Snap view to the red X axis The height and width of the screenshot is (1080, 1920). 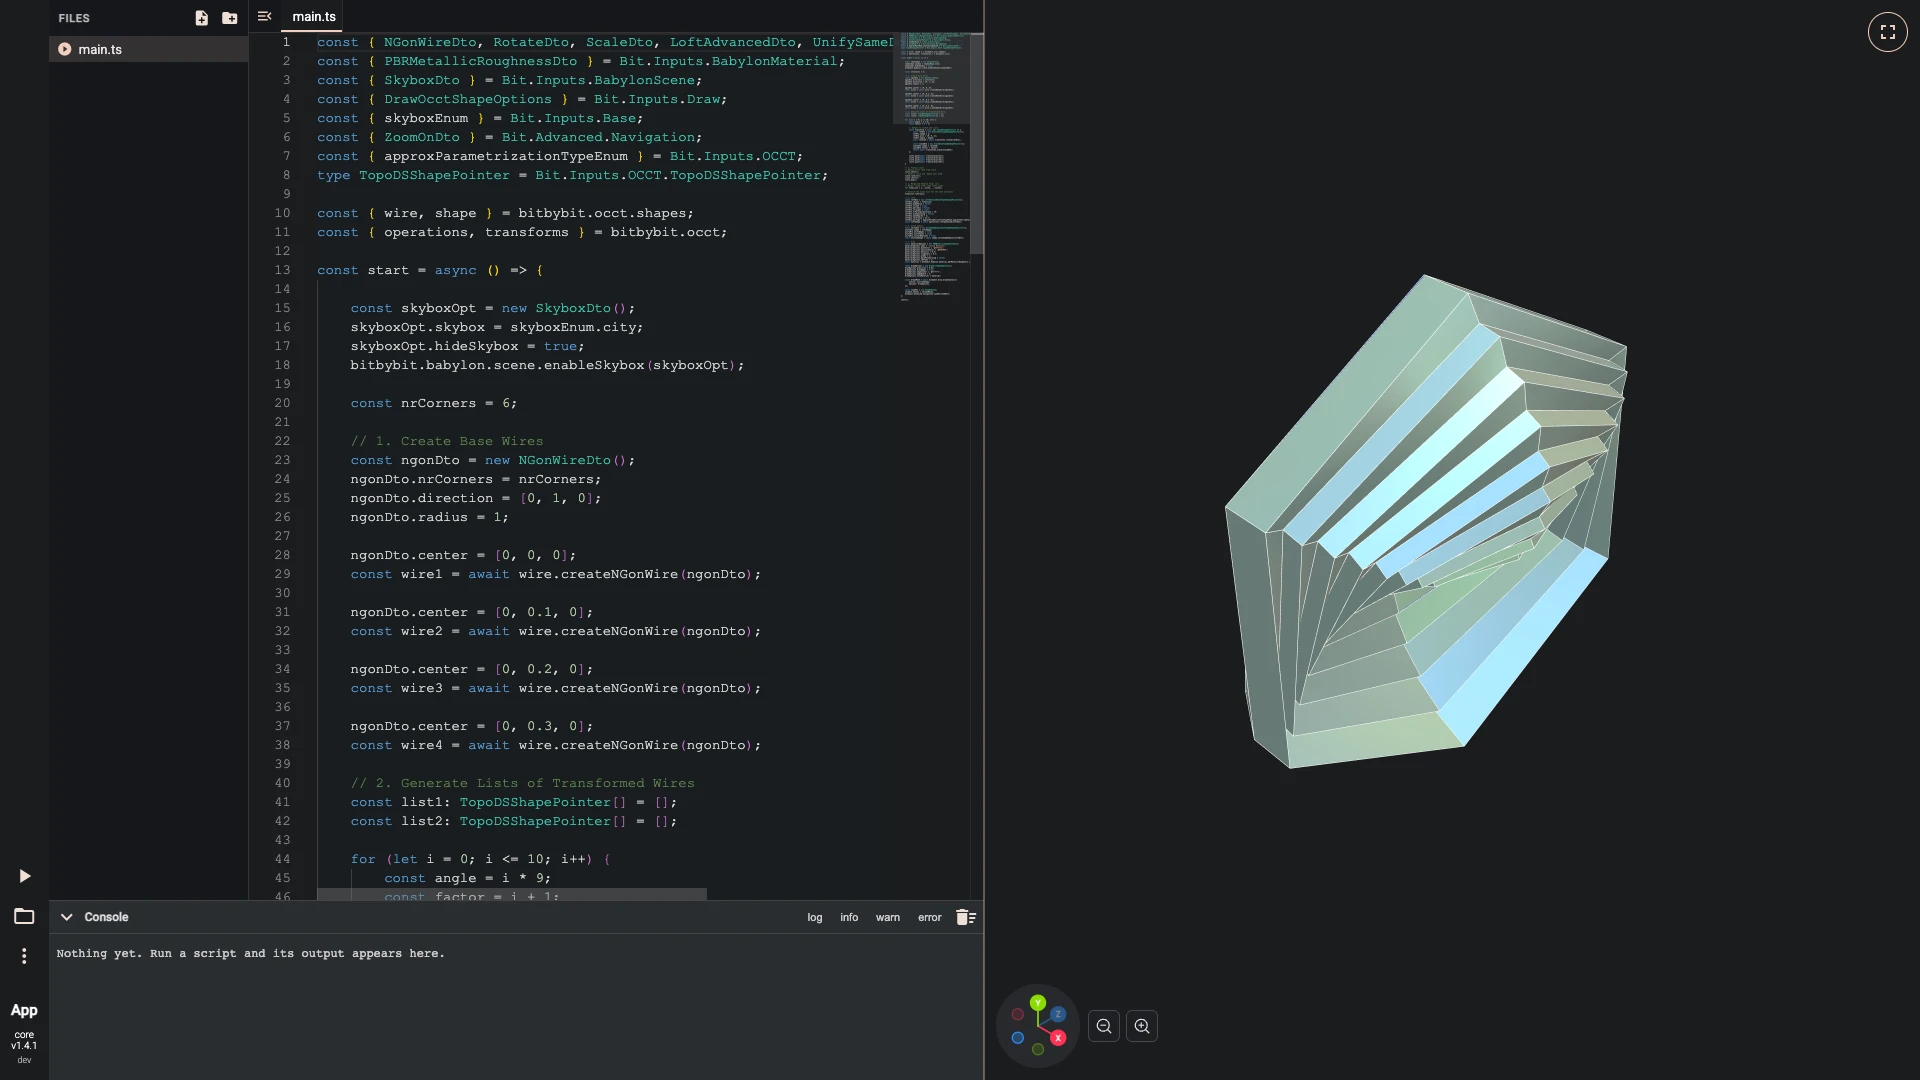coord(1058,1038)
